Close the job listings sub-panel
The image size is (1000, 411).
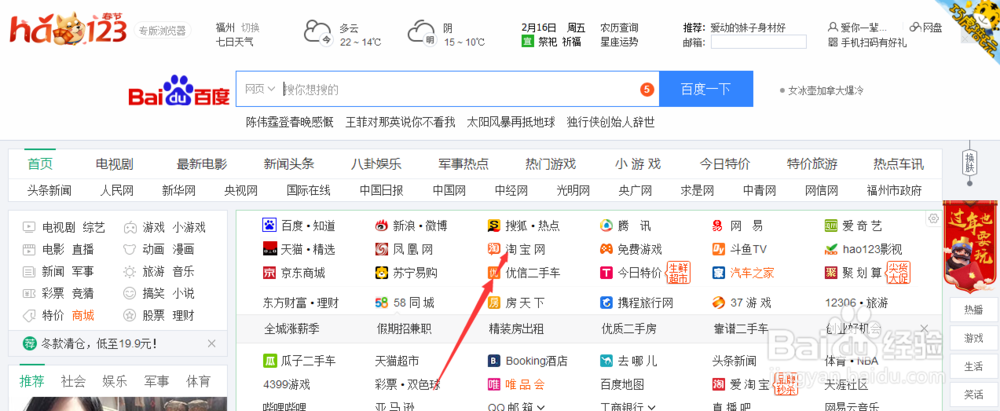pyautogui.click(x=924, y=329)
